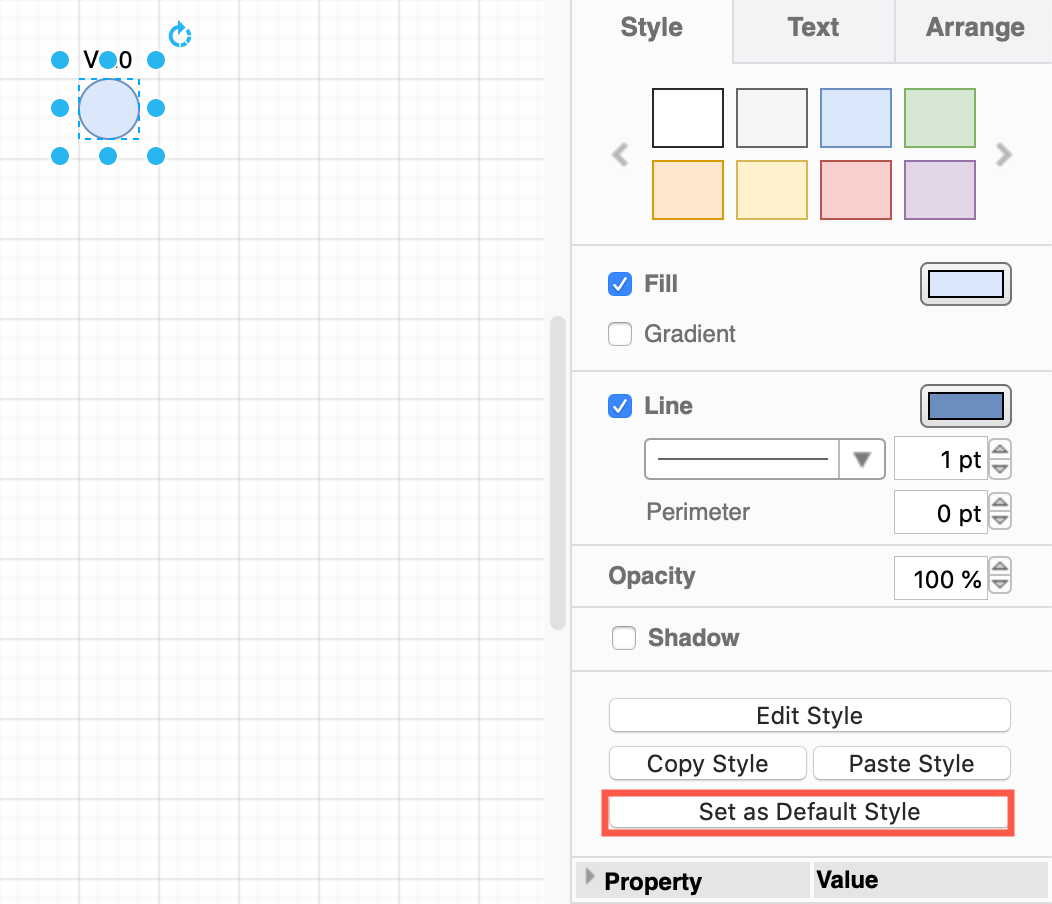Click Set as Default Style
This screenshot has width=1052, height=904.
point(808,812)
